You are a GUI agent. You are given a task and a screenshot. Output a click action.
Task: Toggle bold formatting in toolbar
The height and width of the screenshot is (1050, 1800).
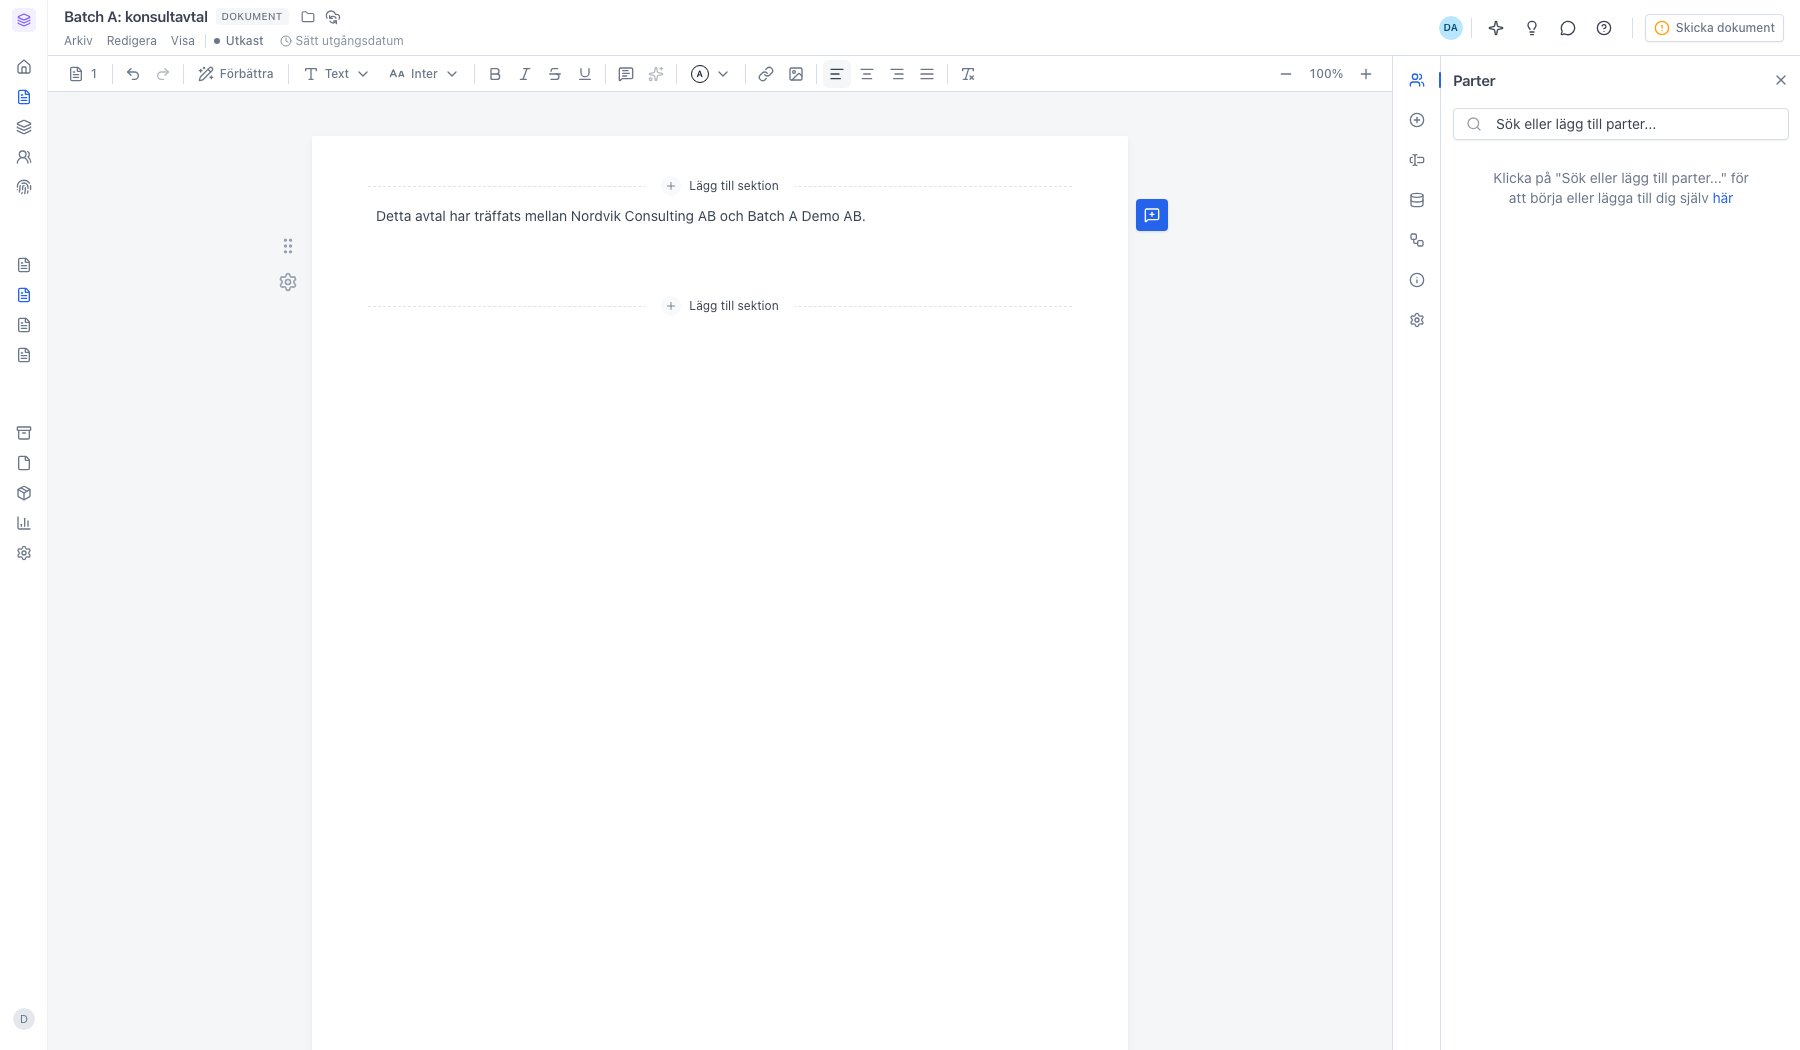[495, 74]
